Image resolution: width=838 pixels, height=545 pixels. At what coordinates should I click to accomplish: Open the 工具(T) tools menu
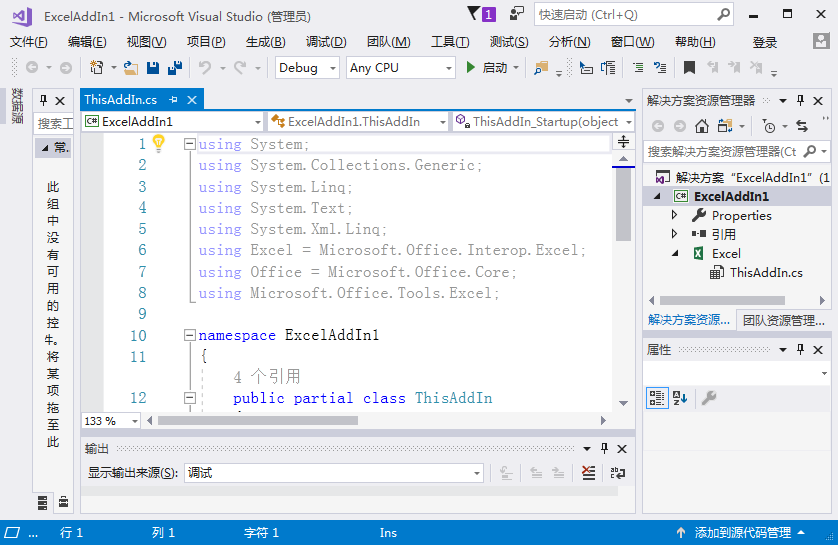click(450, 42)
